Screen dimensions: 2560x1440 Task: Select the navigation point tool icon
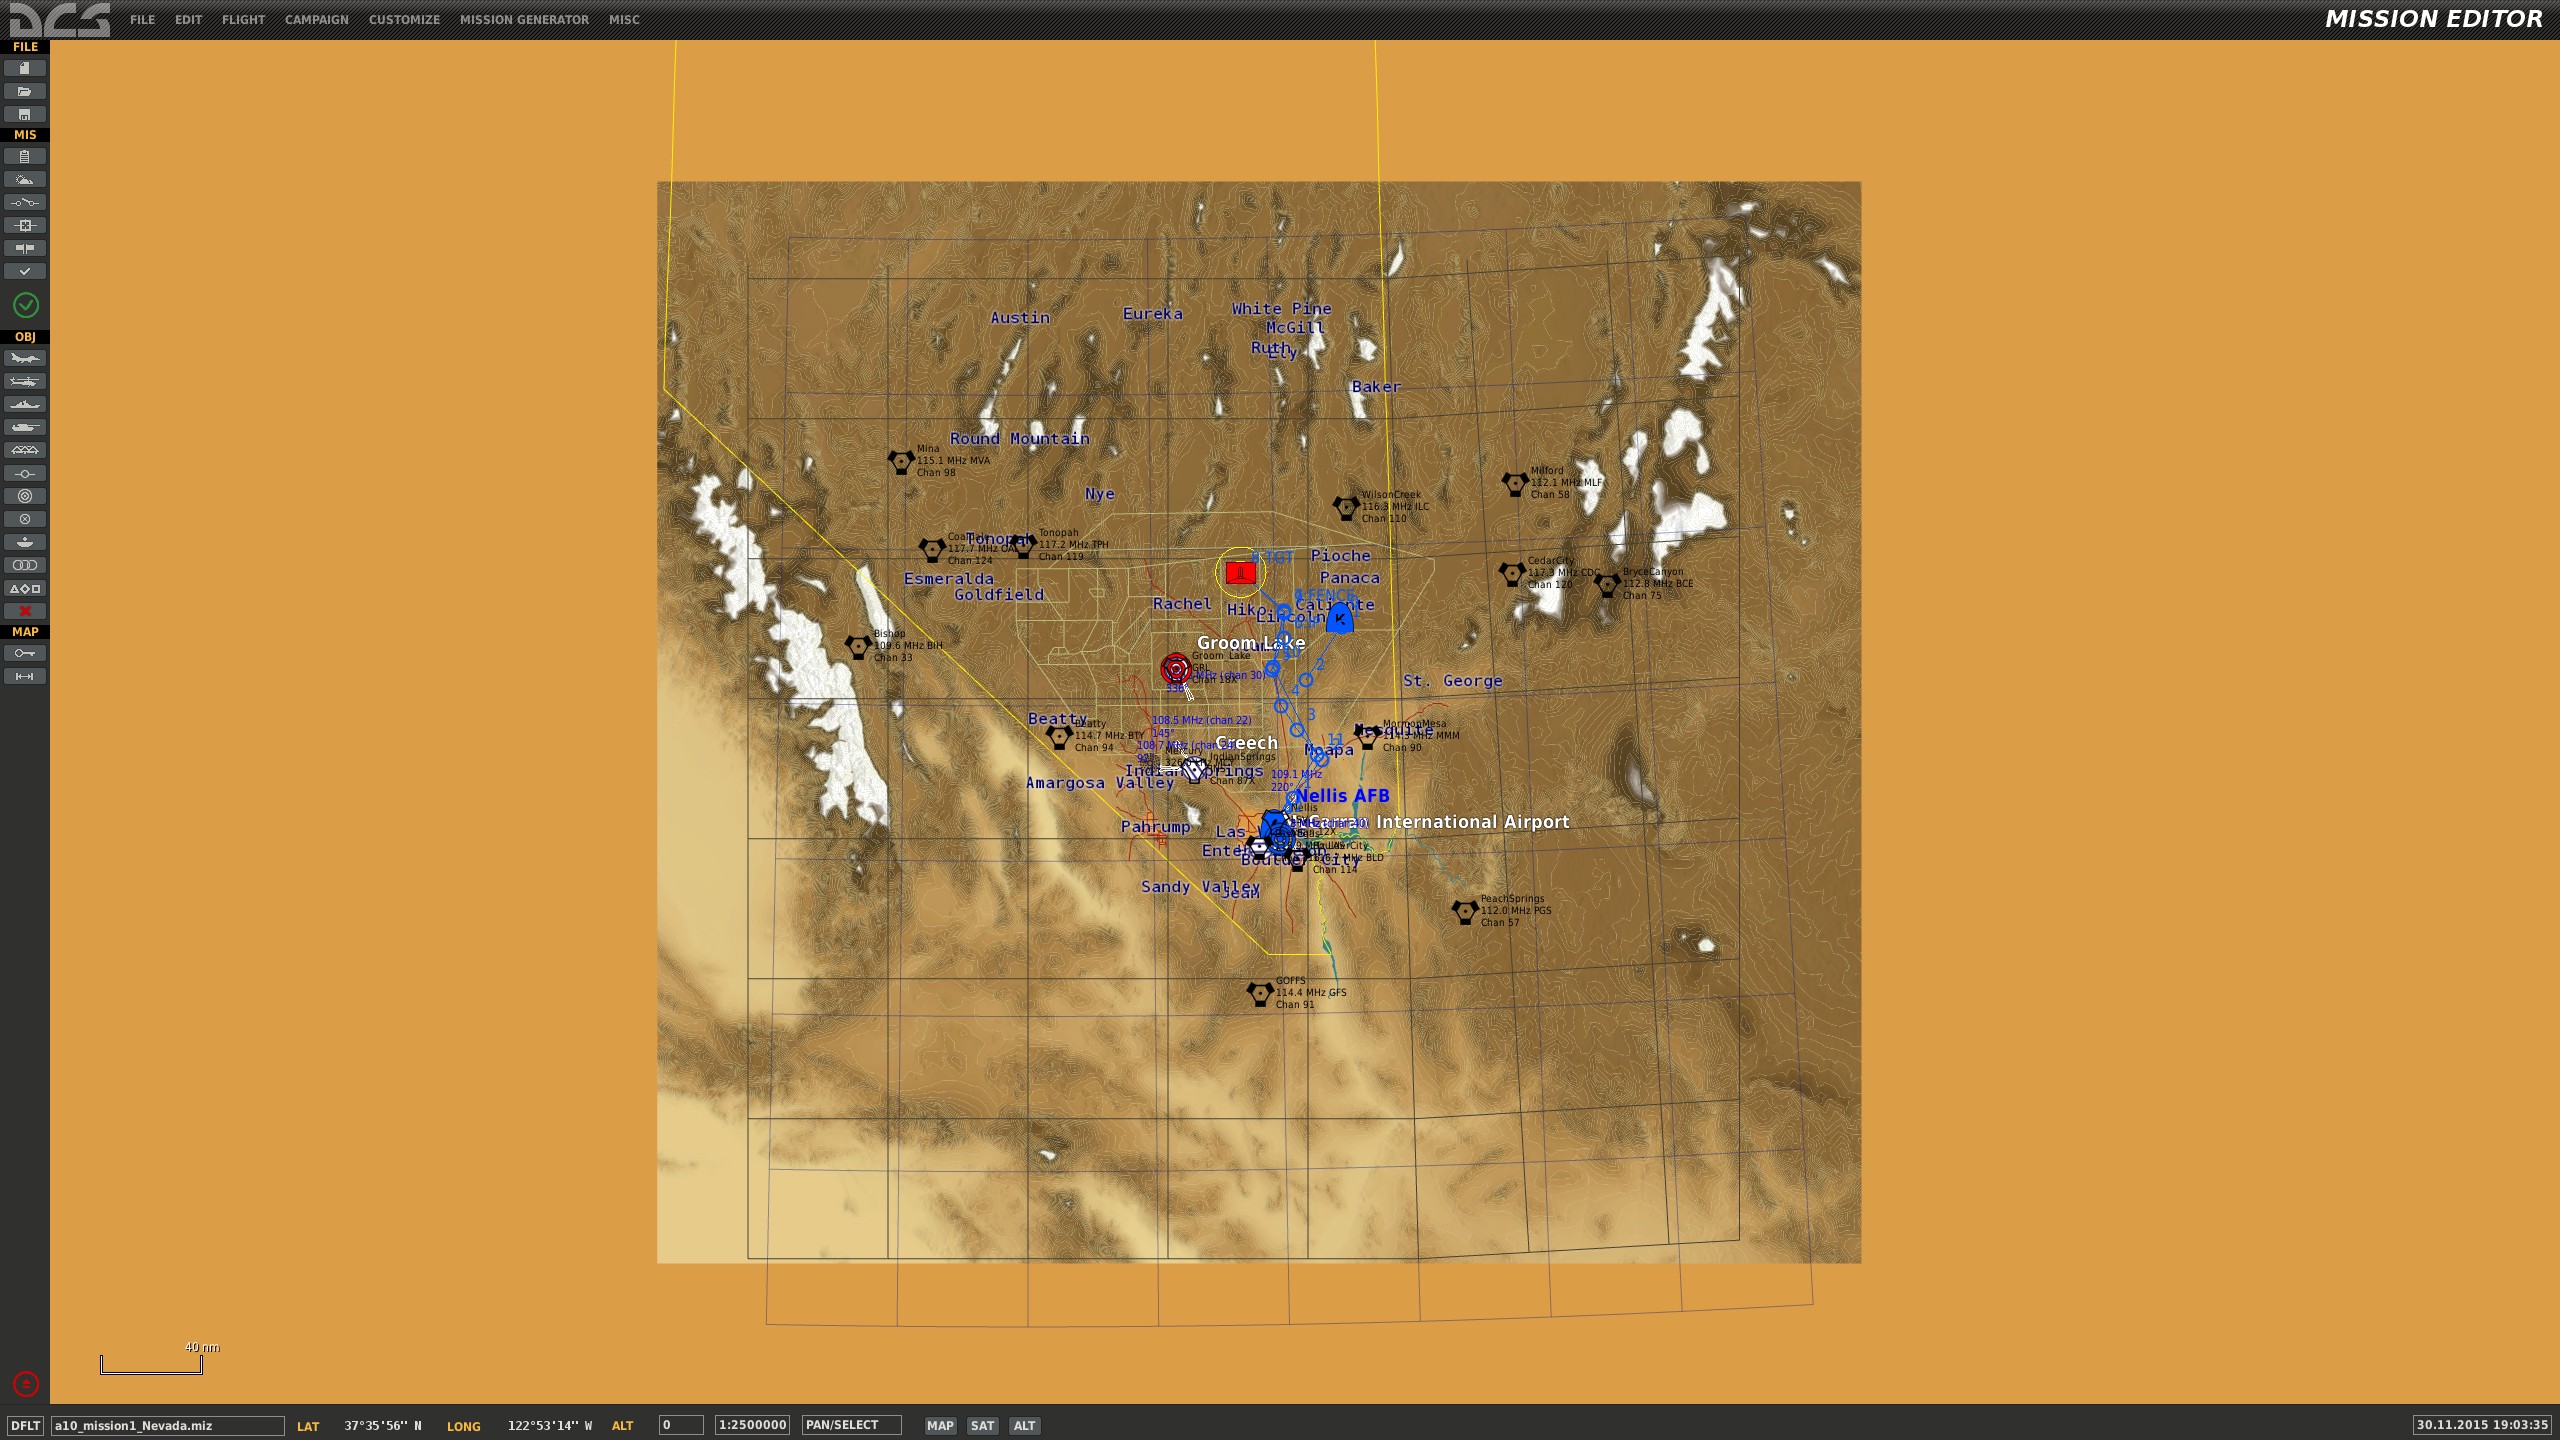coord(25,473)
